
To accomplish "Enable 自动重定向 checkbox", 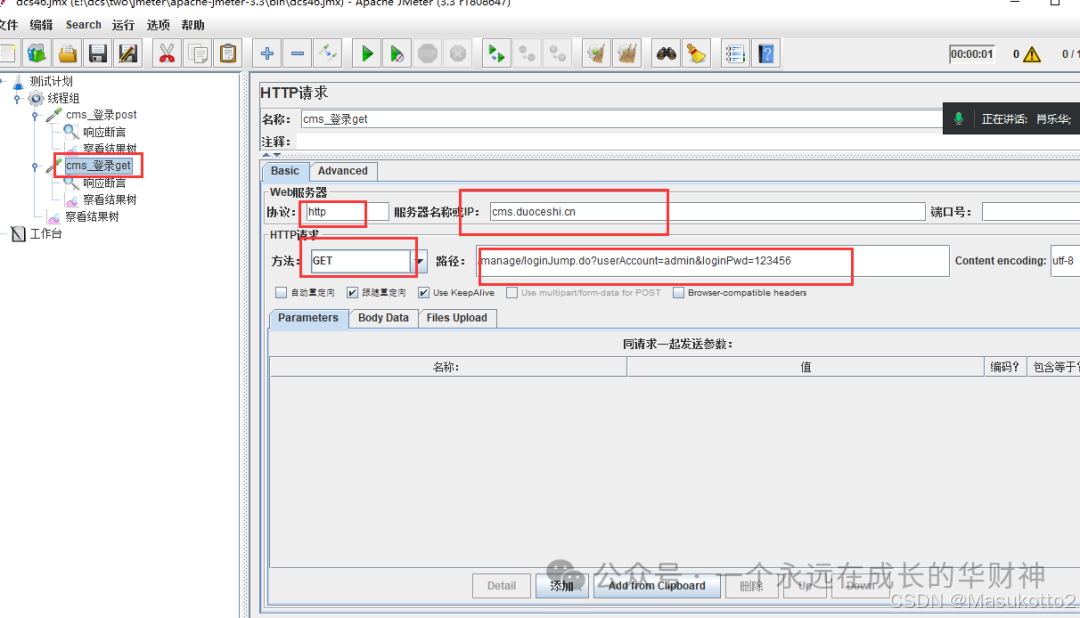I will click(x=281, y=293).
